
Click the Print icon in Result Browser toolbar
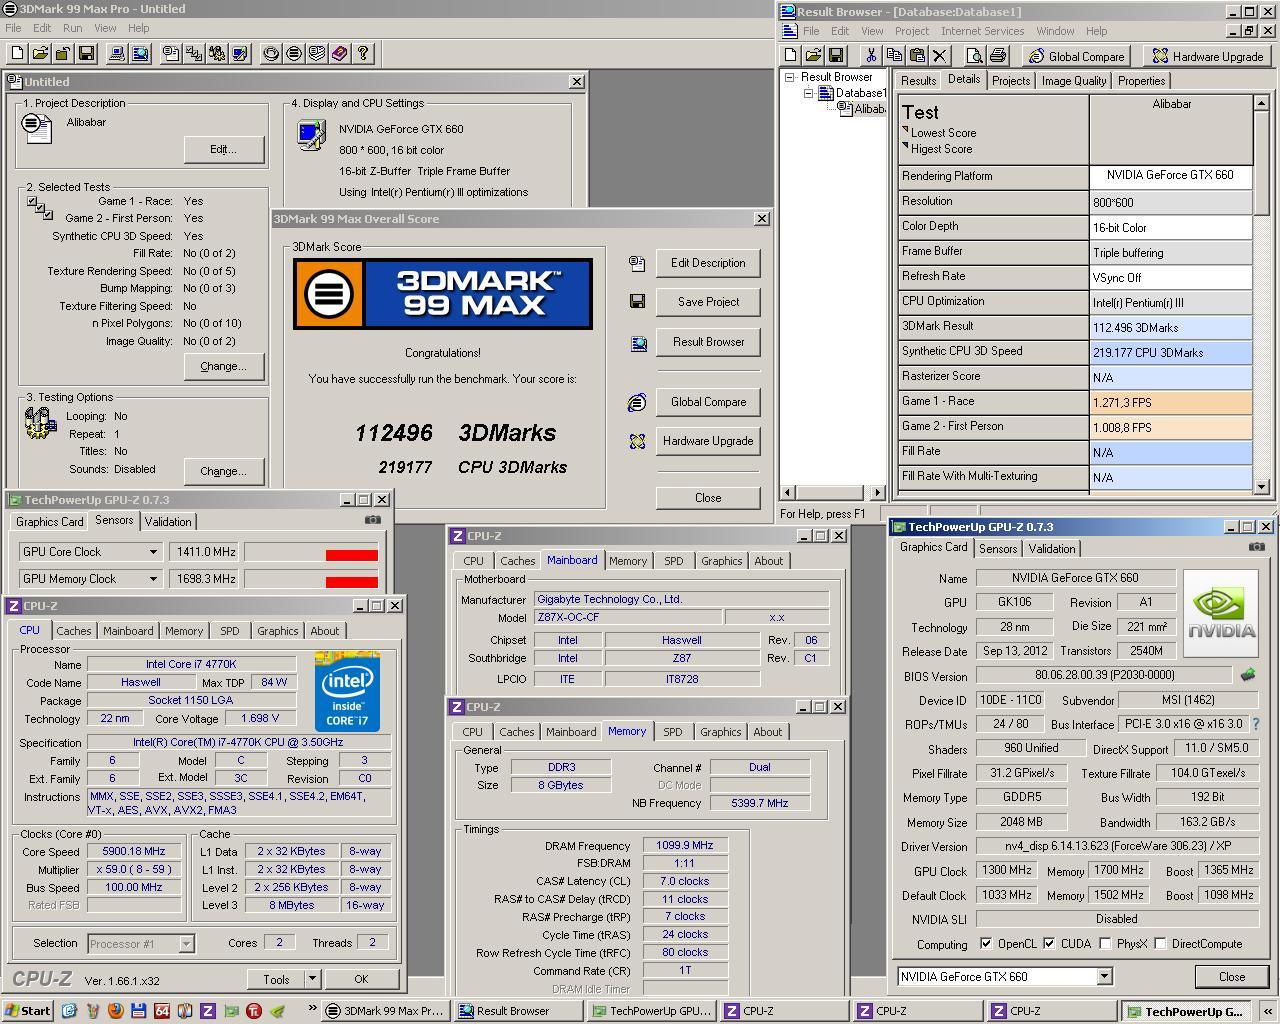(x=997, y=56)
